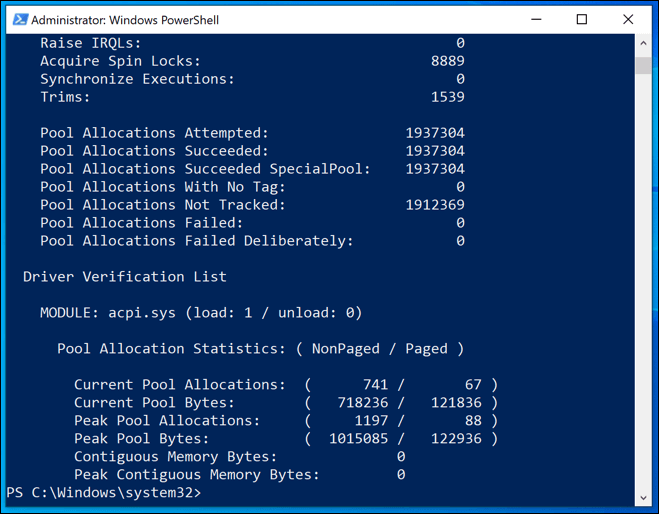
Task: Click the Driver Verification List heading
Action: click(x=125, y=277)
